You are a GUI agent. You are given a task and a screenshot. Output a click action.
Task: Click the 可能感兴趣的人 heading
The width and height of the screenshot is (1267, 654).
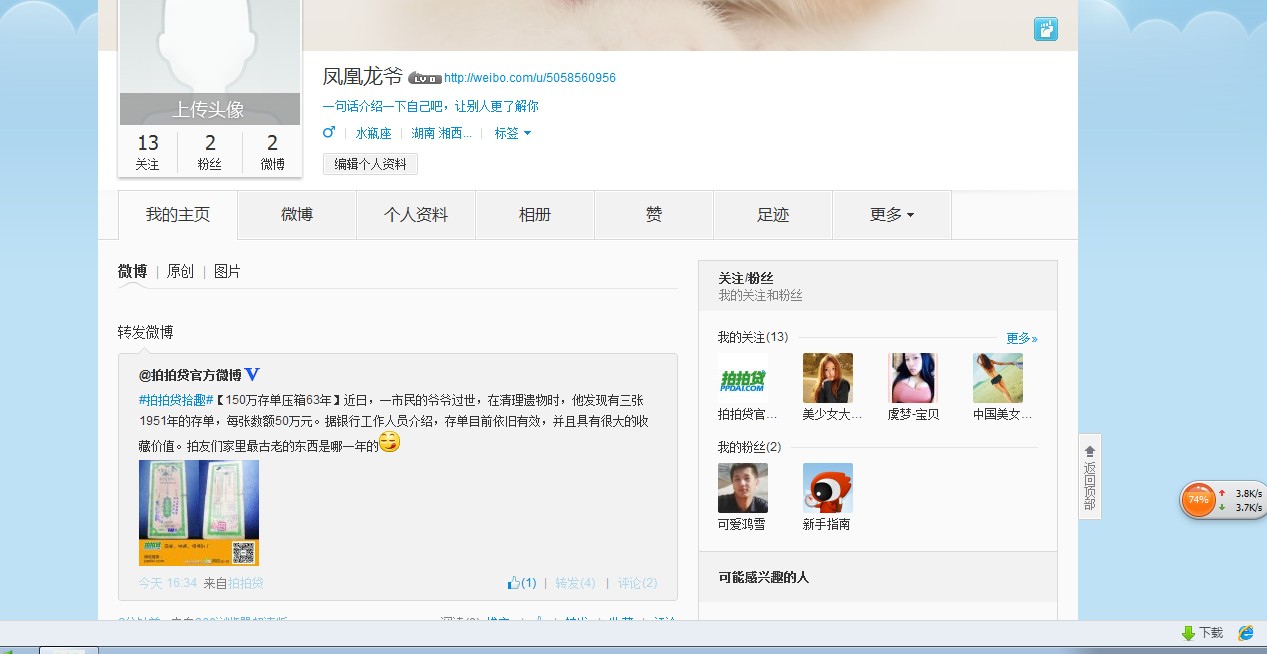pyautogui.click(x=763, y=577)
